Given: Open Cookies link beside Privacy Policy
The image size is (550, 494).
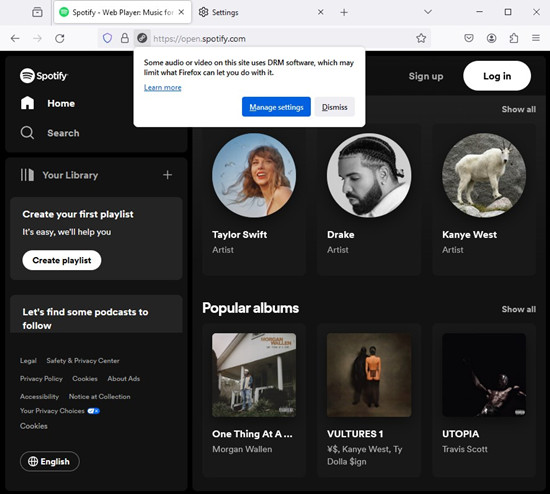Looking at the screenshot, I should [85, 379].
